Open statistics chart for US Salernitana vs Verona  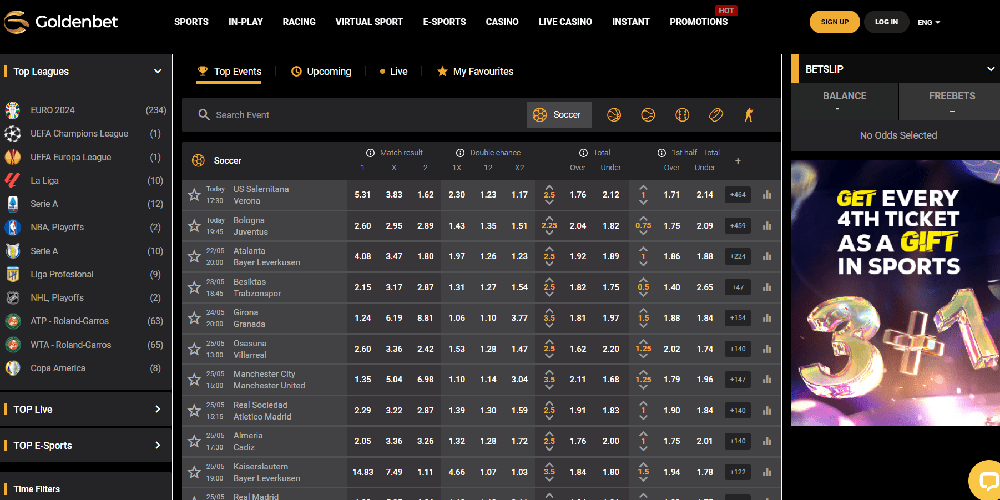[x=767, y=195]
